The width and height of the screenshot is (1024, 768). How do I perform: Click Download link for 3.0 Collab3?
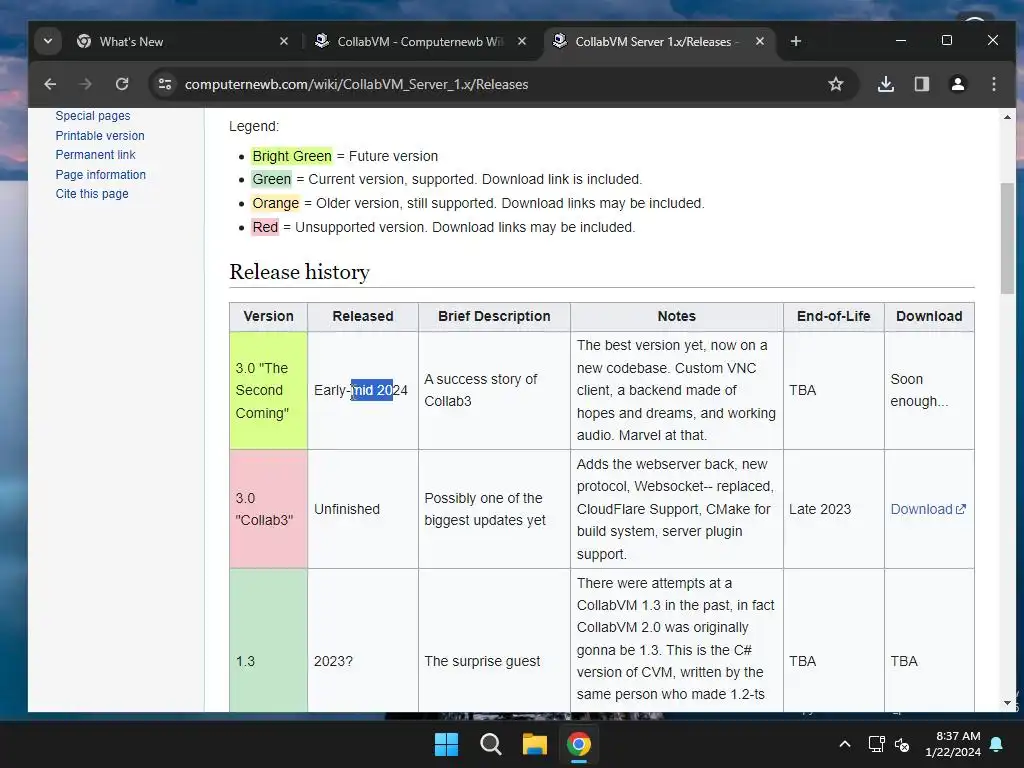927,509
